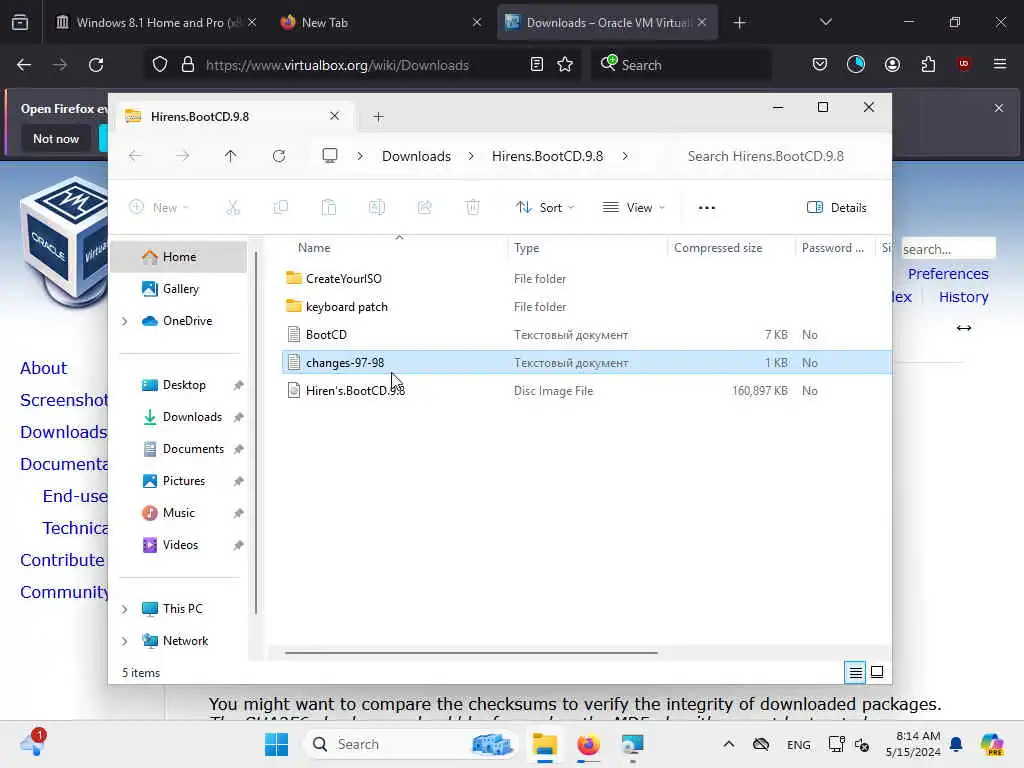Click the Windows Start button
The width and height of the screenshot is (1024, 768).
tap(276, 744)
